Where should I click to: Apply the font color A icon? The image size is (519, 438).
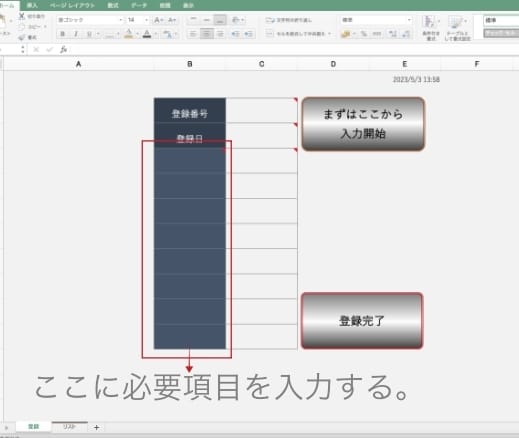point(147,34)
